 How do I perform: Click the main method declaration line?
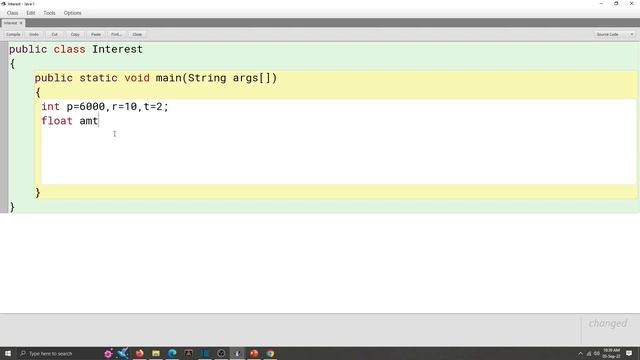tap(156, 78)
